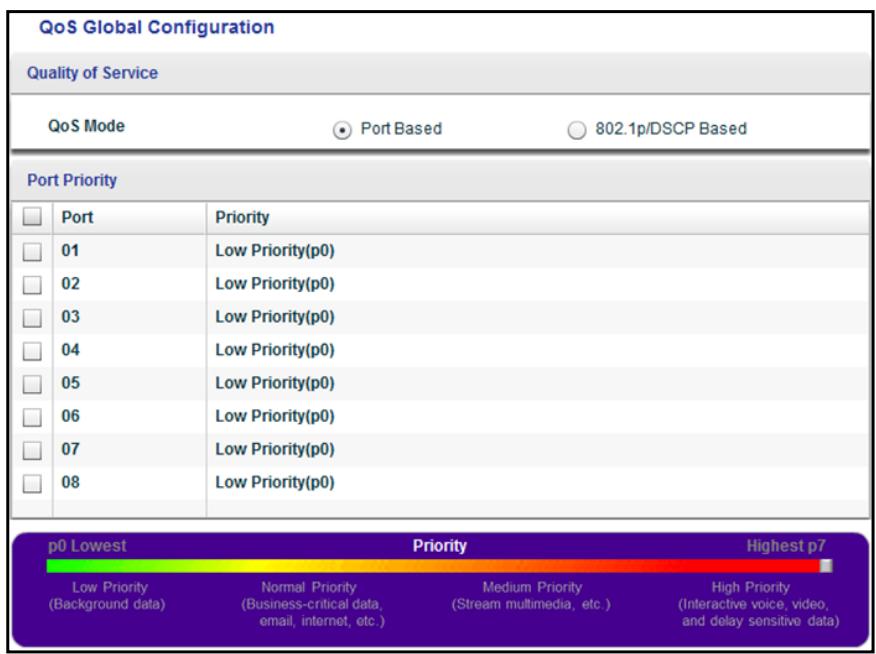The width and height of the screenshot is (876, 654).
Task: Click Low Priority(p0) value for port 04
Action: tap(275, 350)
